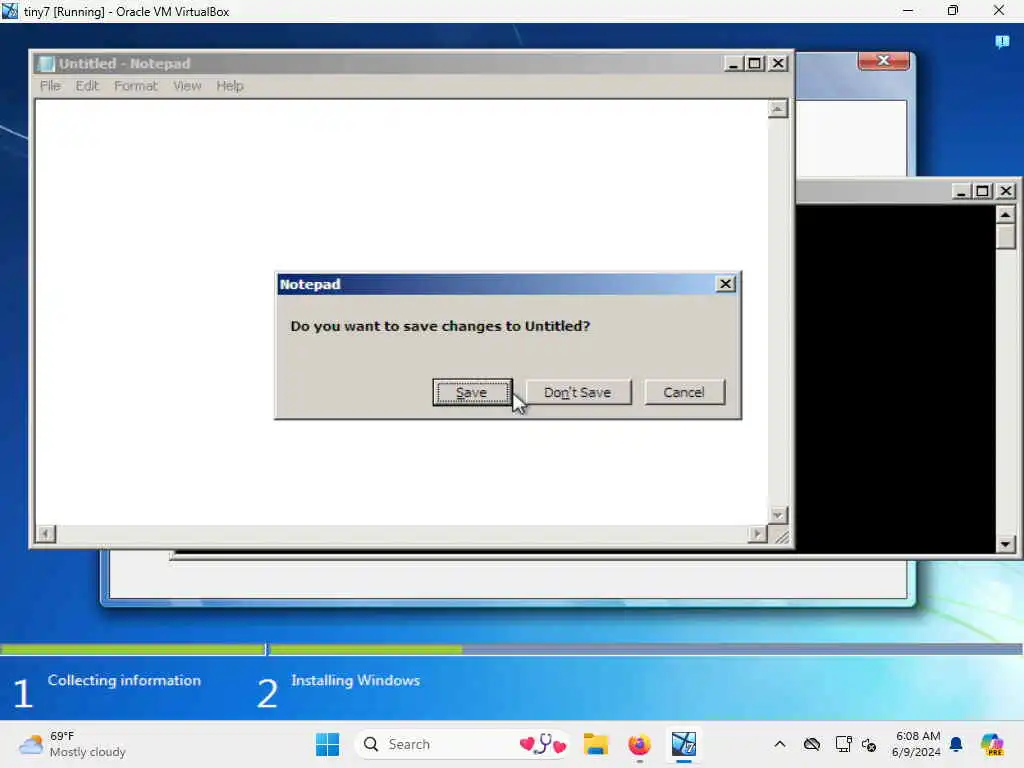Open Firefox from the taskbar
Viewport: 1024px width, 768px height.
pos(639,744)
